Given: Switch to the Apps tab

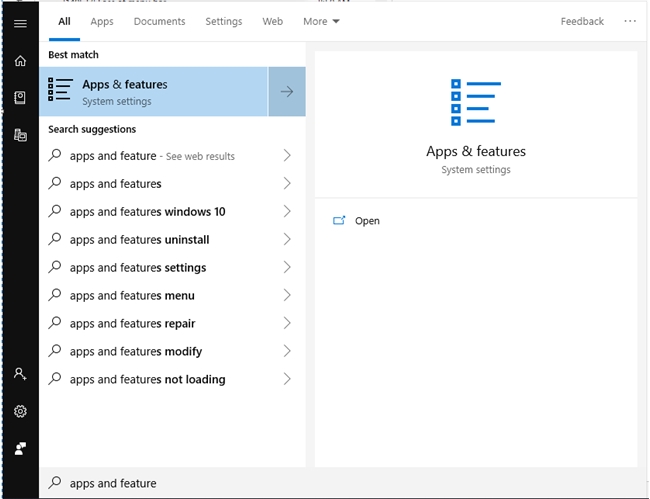Looking at the screenshot, I should 102,22.
